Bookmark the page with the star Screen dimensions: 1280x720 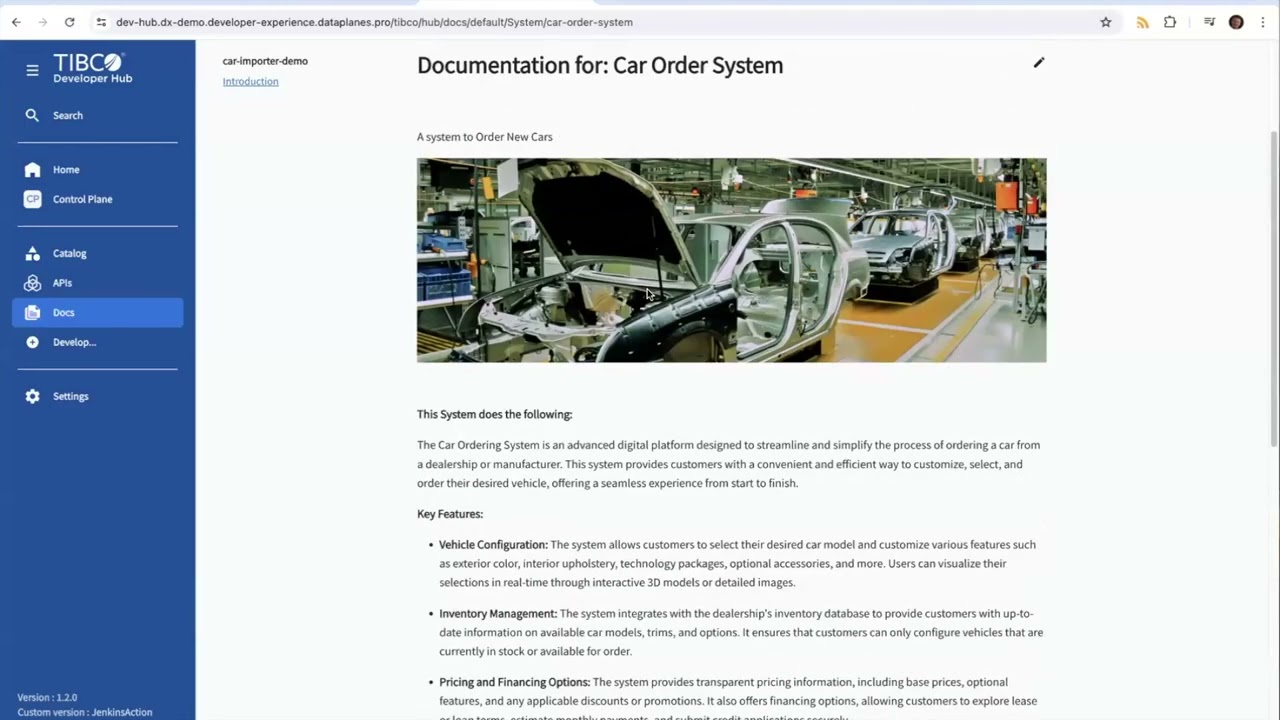(x=1105, y=22)
